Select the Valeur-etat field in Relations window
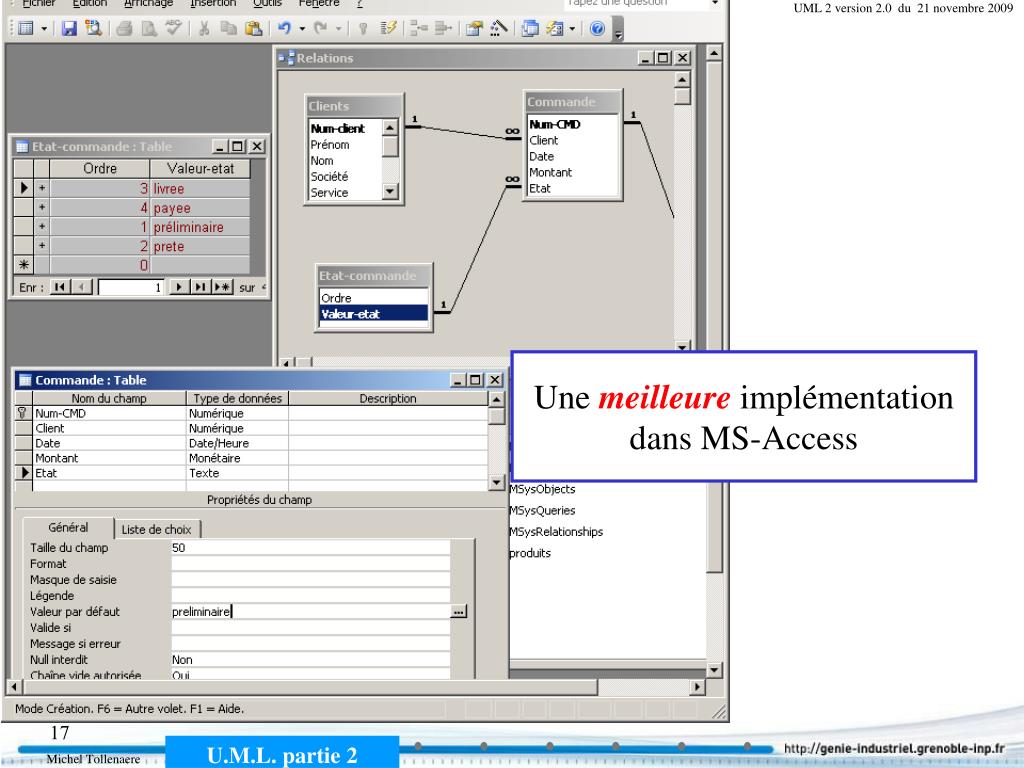Screen dimensions: 1024x768 [374, 314]
